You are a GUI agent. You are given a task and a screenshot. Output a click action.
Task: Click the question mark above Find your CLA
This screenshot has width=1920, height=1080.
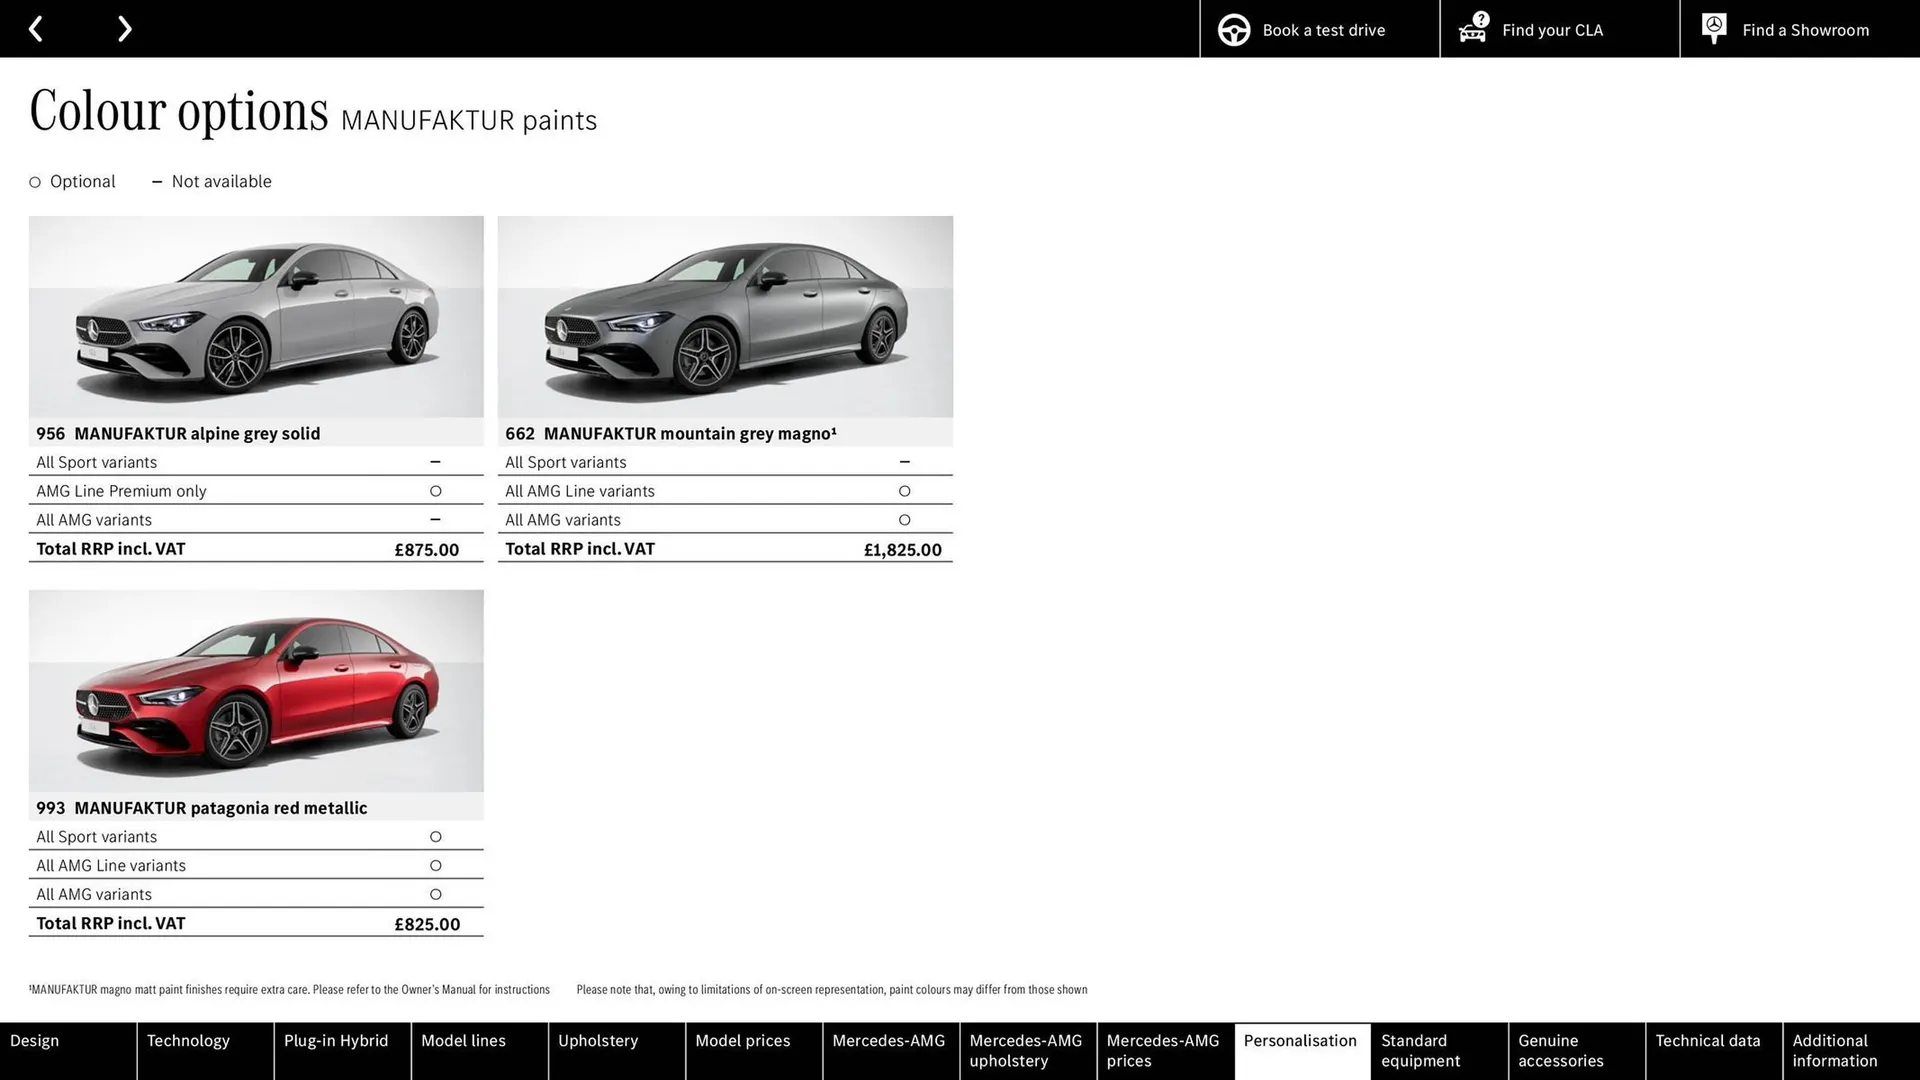(x=1479, y=17)
